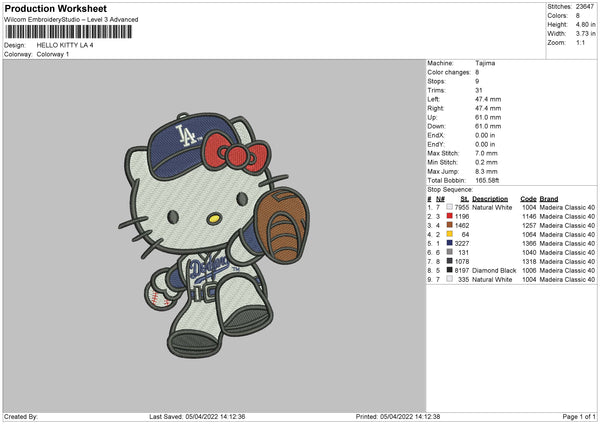Click thread code 1366 in stop sequence

[529, 243]
